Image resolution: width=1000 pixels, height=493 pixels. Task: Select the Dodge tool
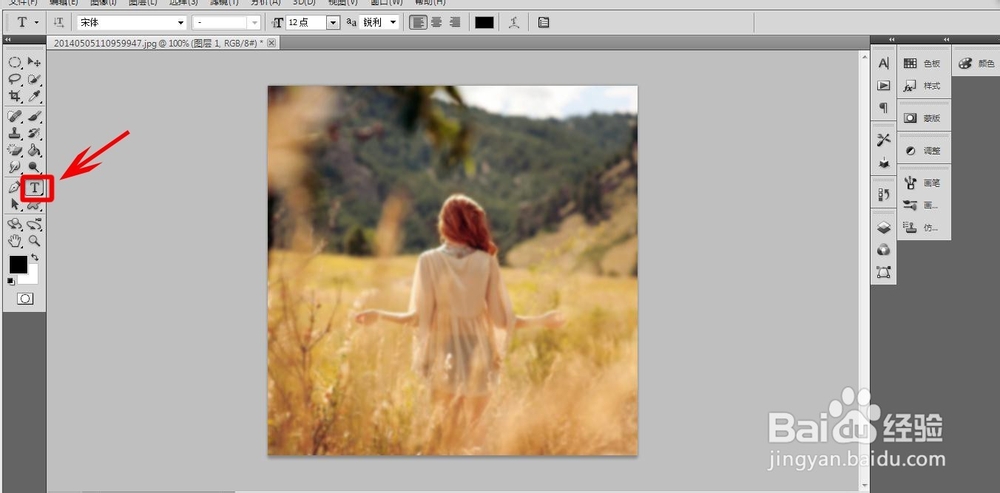[x=34, y=168]
